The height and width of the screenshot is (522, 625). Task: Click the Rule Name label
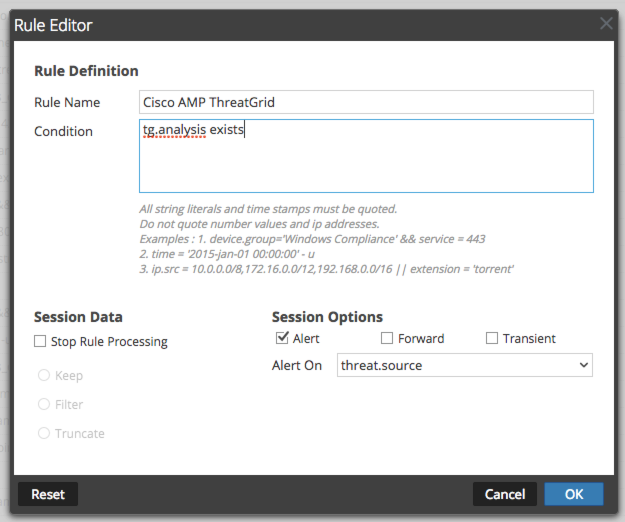[69, 102]
